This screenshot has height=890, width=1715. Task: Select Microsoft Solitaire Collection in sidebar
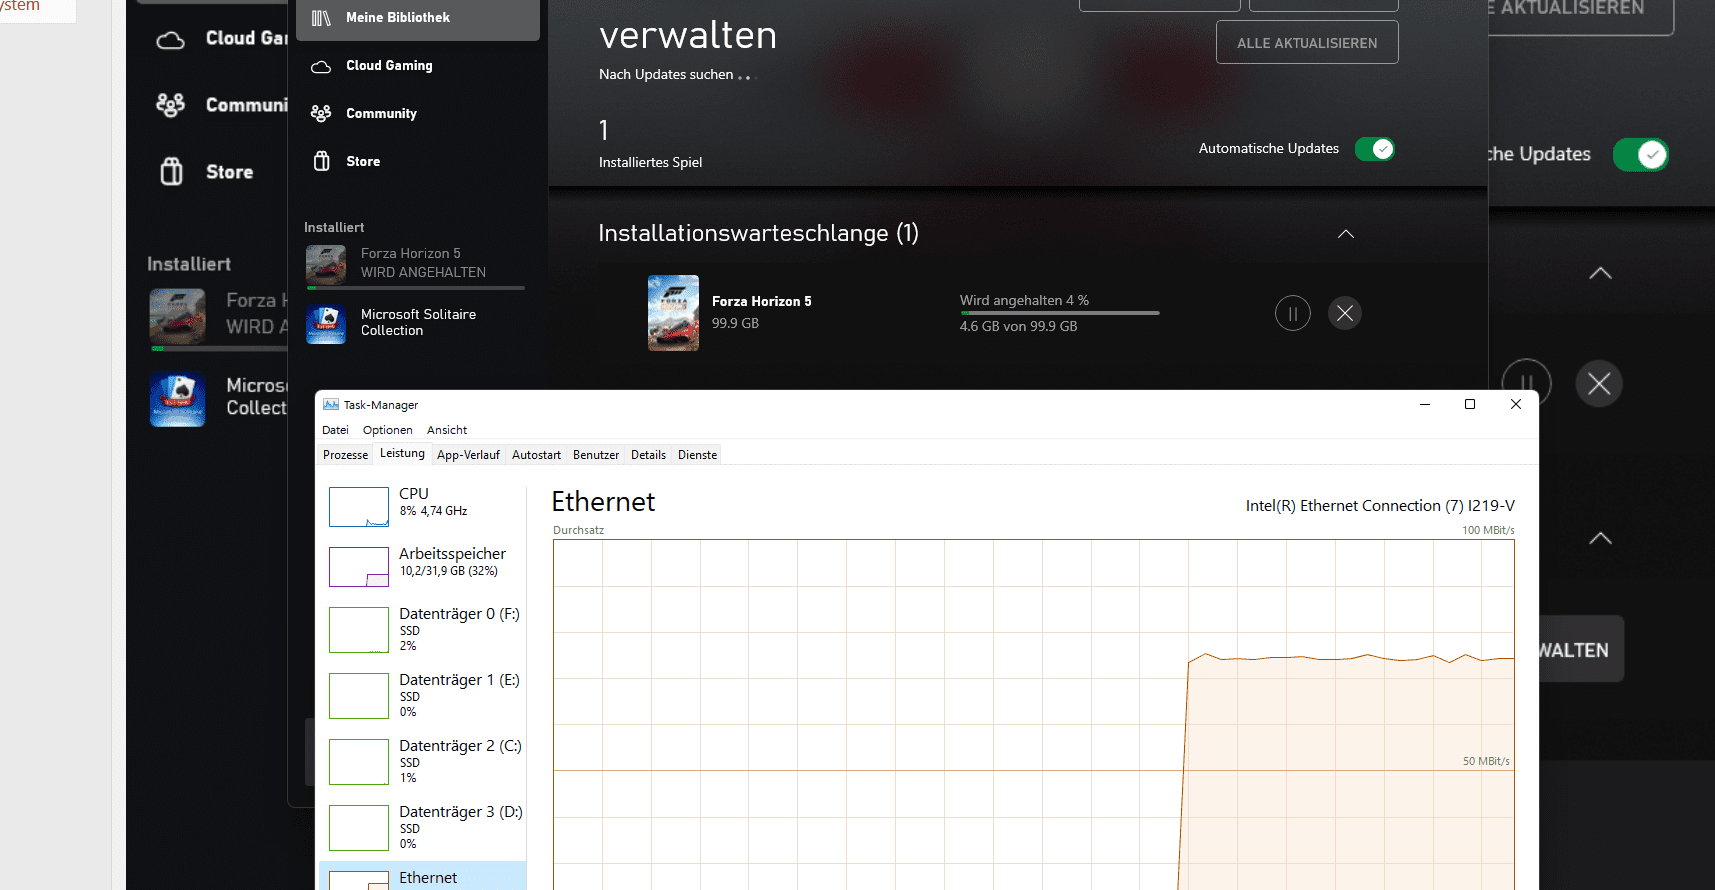pos(415,323)
